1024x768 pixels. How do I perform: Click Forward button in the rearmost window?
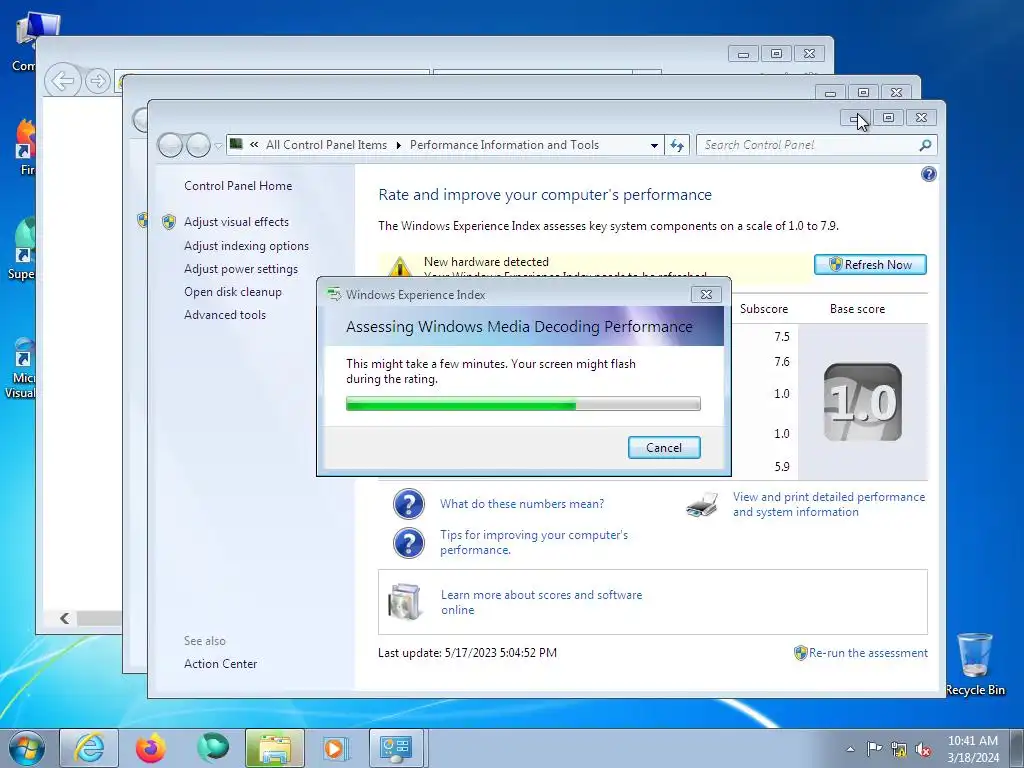(x=98, y=81)
